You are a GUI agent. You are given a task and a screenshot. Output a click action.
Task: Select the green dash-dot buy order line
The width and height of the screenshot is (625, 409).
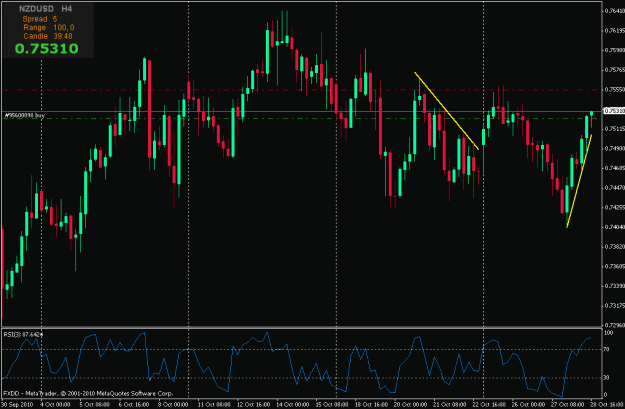(301, 118)
